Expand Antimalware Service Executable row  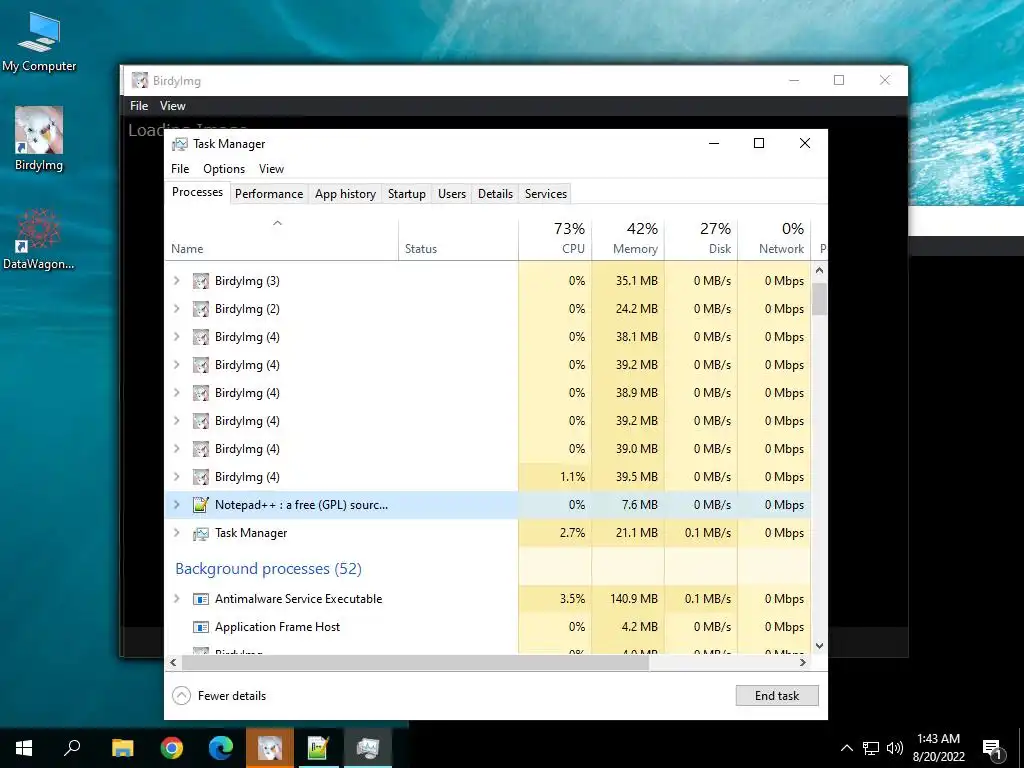(x=176, y=599)
